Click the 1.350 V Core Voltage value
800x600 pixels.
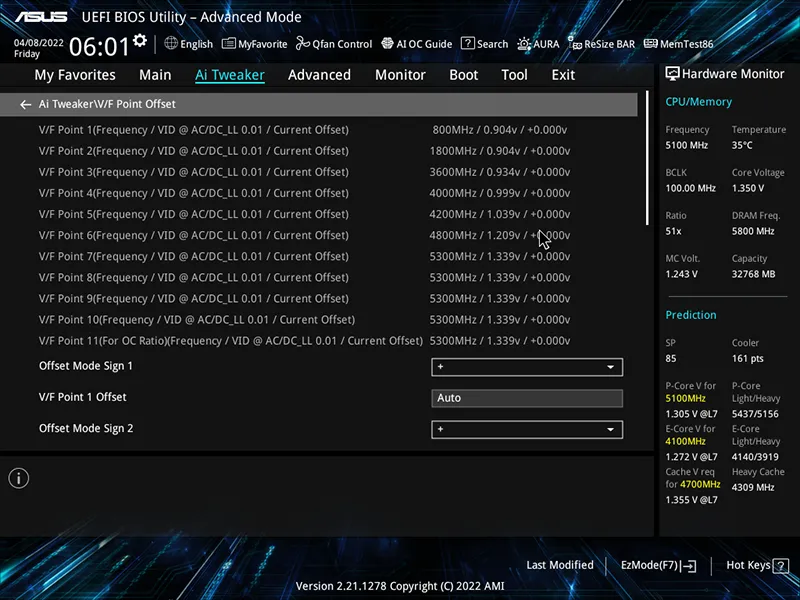748,188
